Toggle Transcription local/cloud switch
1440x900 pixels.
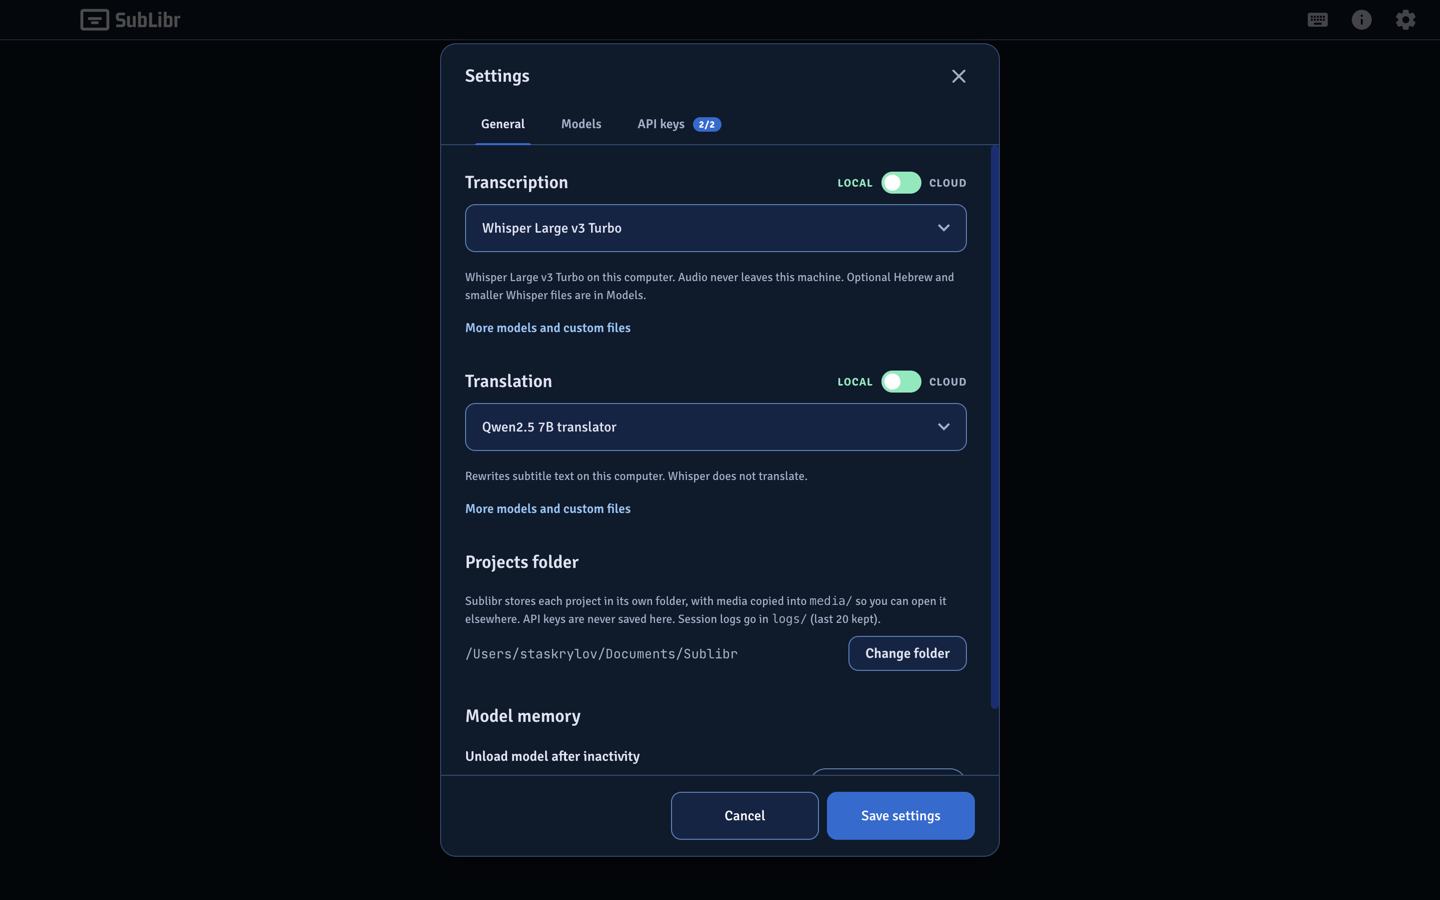(900, 183)
